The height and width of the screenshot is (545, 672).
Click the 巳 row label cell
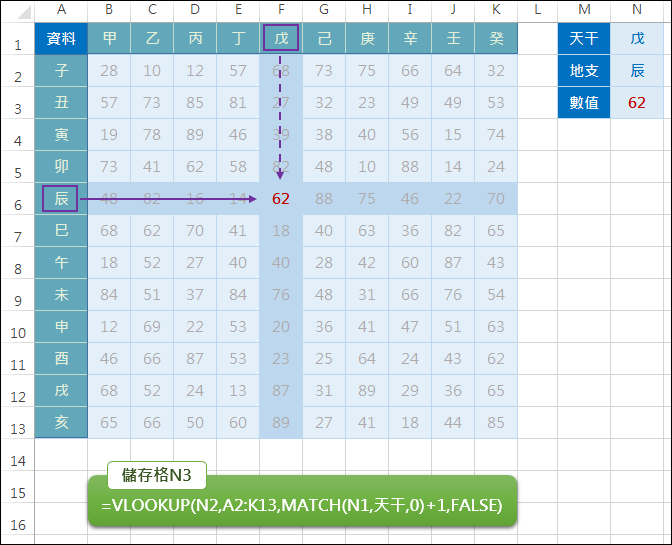coord(61,231)
